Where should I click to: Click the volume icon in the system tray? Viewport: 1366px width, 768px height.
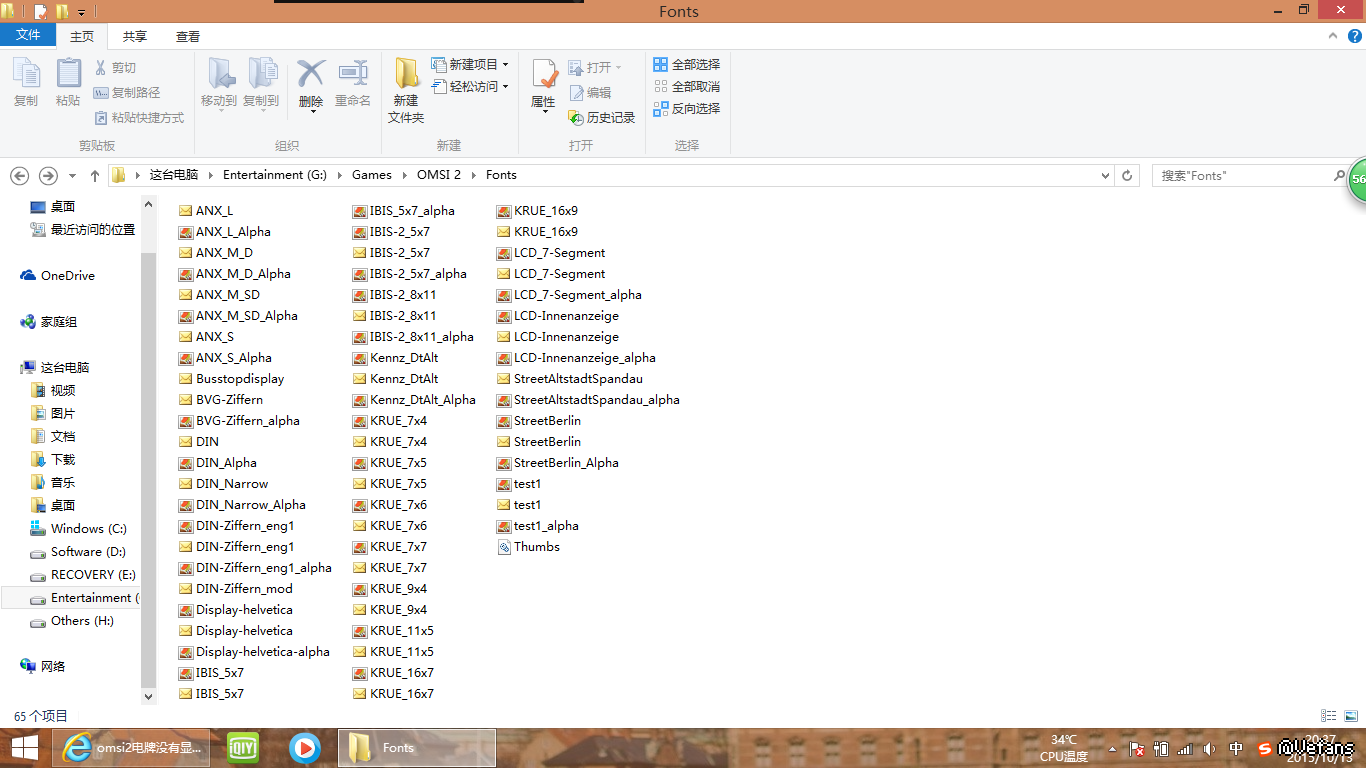[1210, 748]
